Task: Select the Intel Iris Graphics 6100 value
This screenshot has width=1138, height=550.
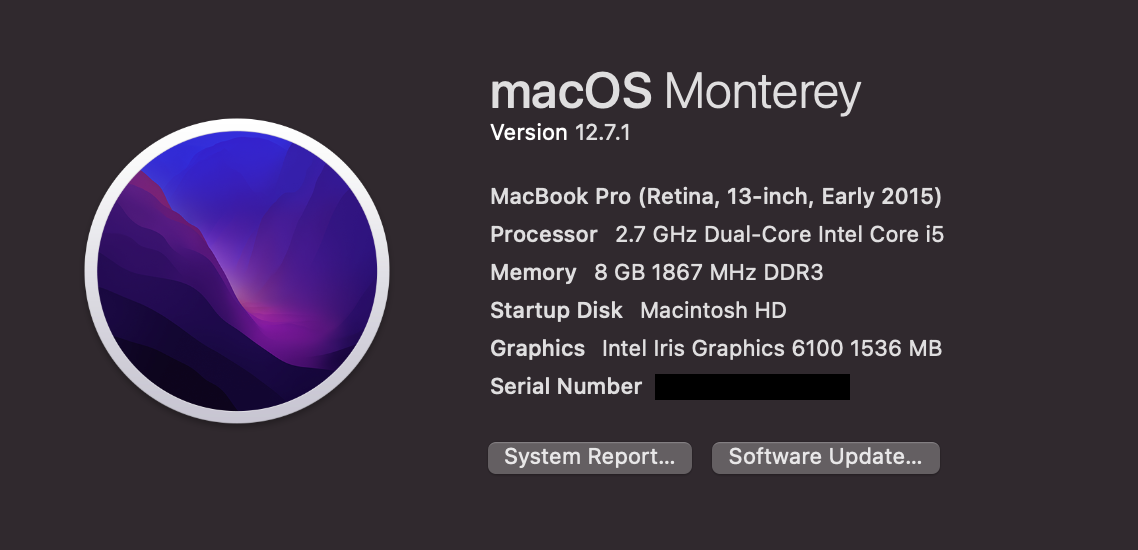Action: click(723, 349)
